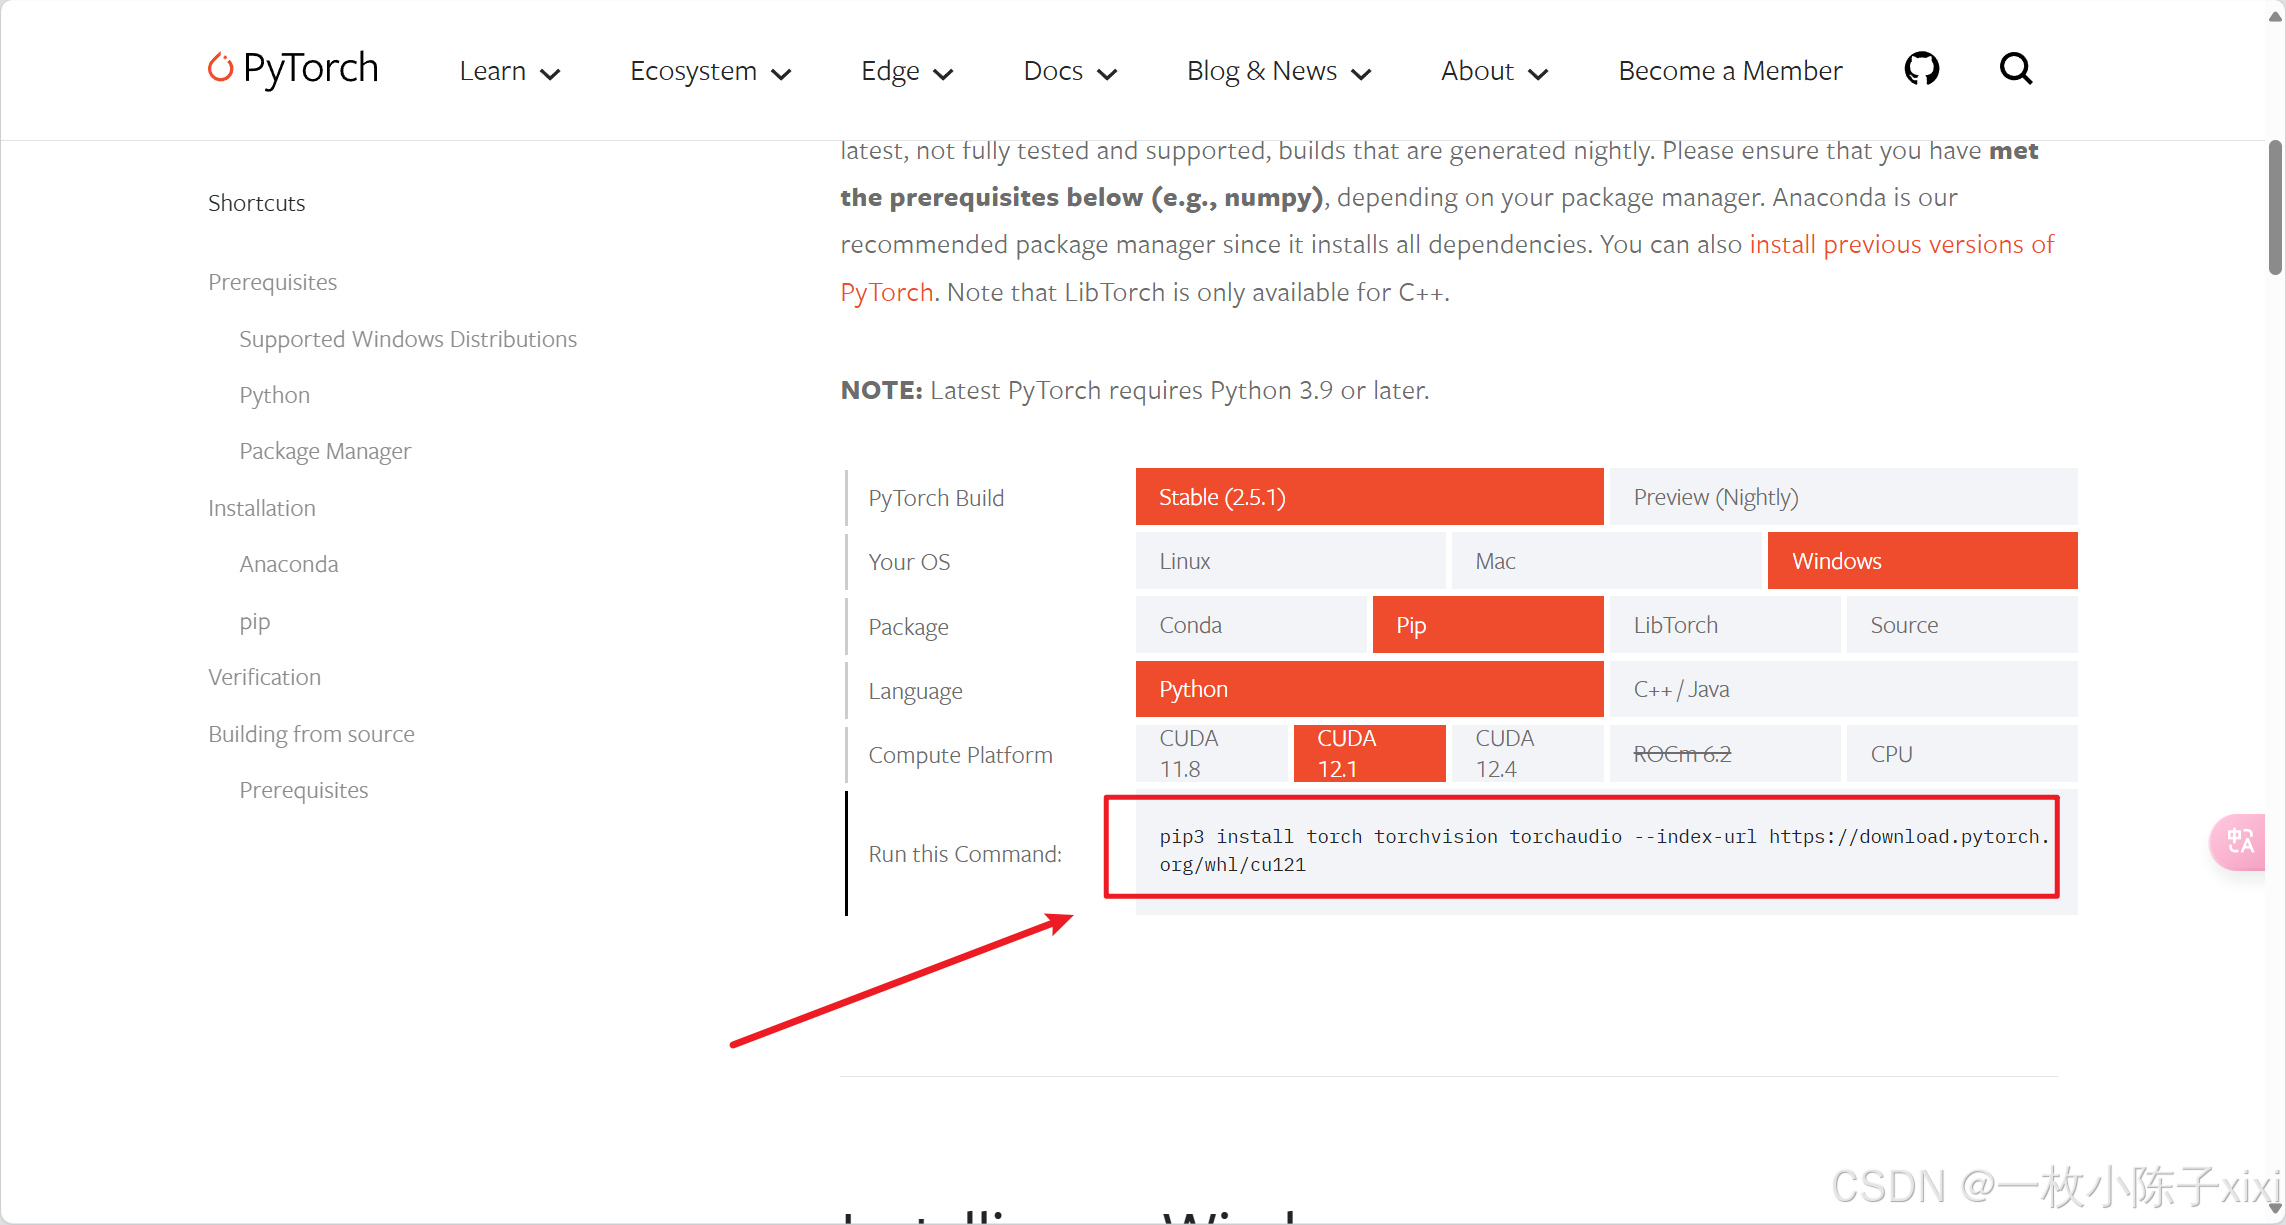Open install previous versions of PyTorch link
2286x1225 pixels.
pos(1900,245)
